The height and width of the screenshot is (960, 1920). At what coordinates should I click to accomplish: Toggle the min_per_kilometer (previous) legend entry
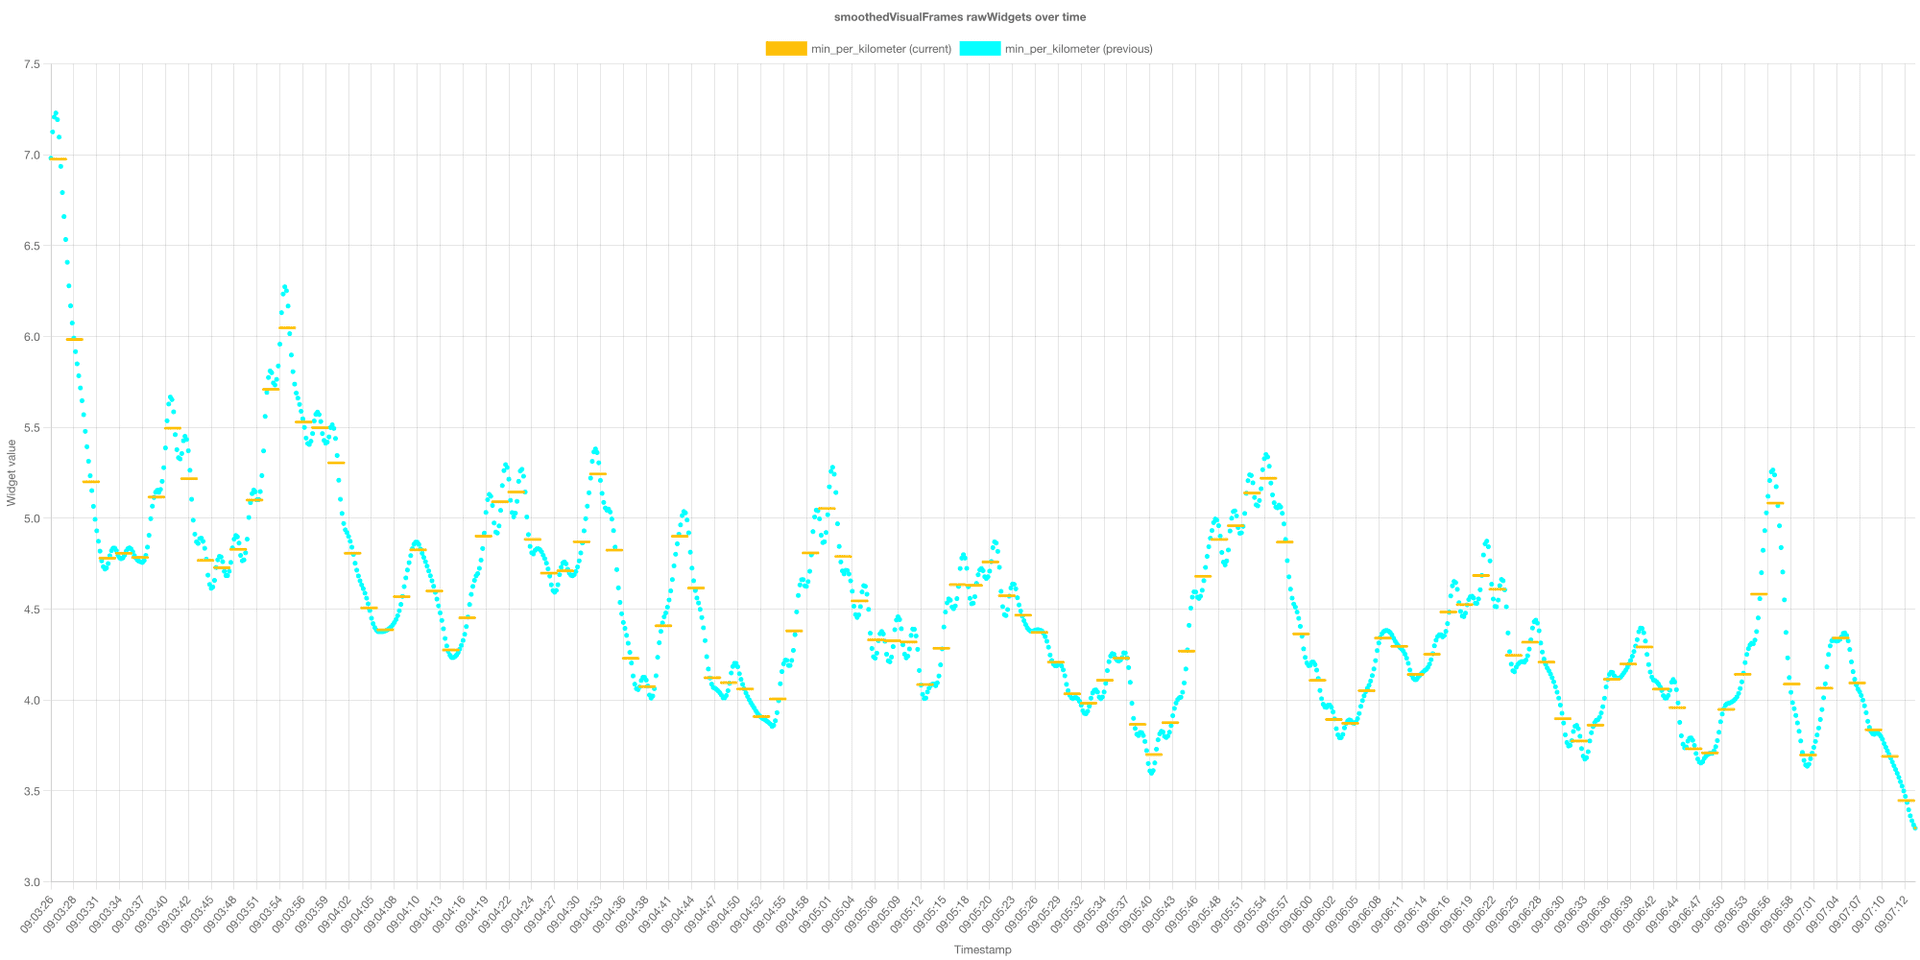coord(1077,48)
